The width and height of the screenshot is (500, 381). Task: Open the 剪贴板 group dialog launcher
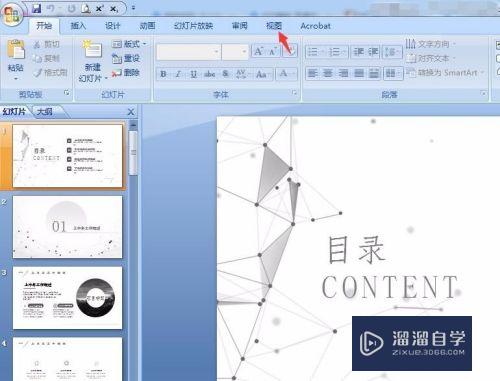click(67, 93)
